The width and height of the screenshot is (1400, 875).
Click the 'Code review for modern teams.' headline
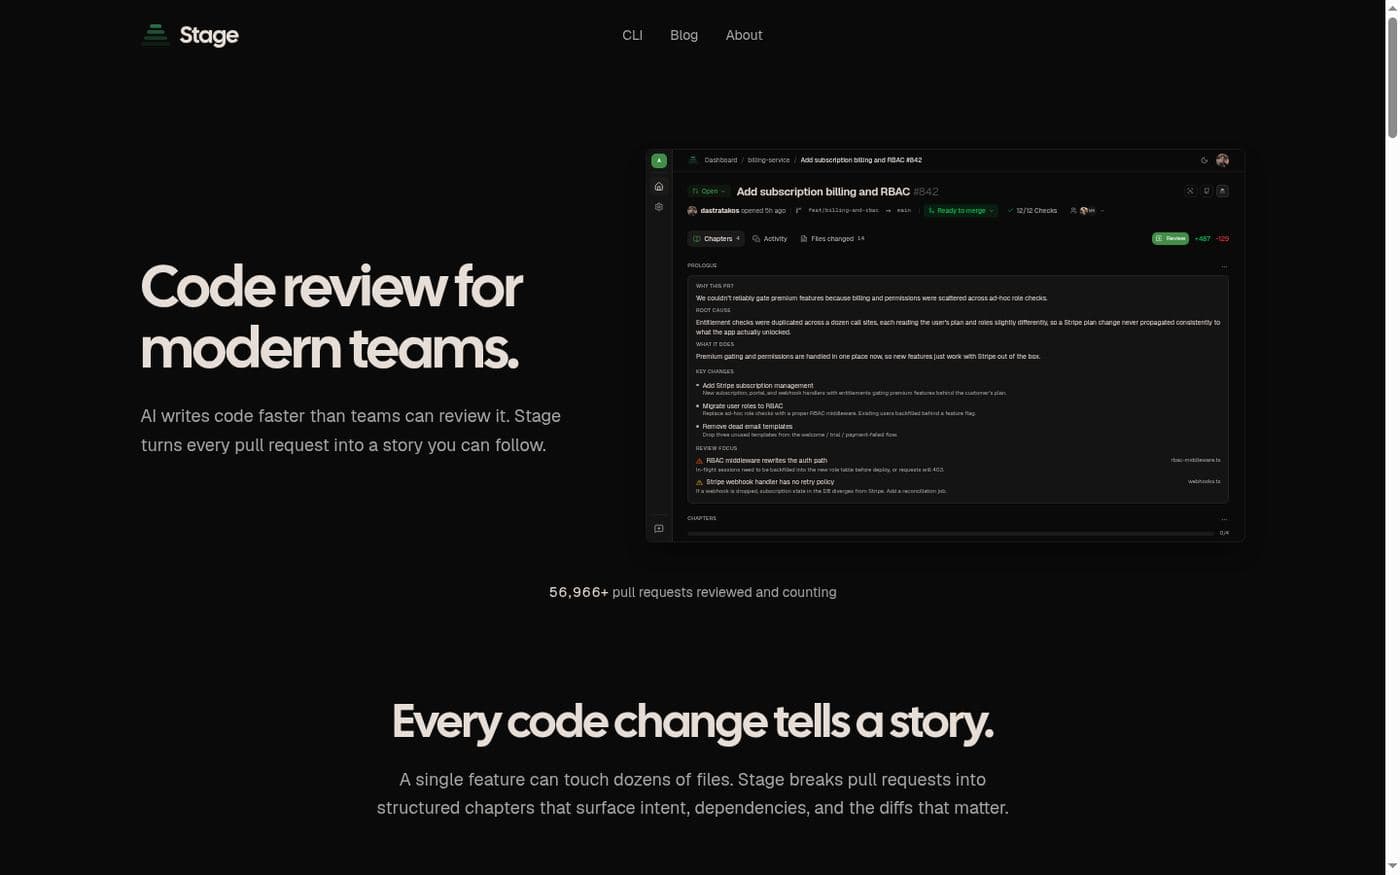(x=331, y=317)
